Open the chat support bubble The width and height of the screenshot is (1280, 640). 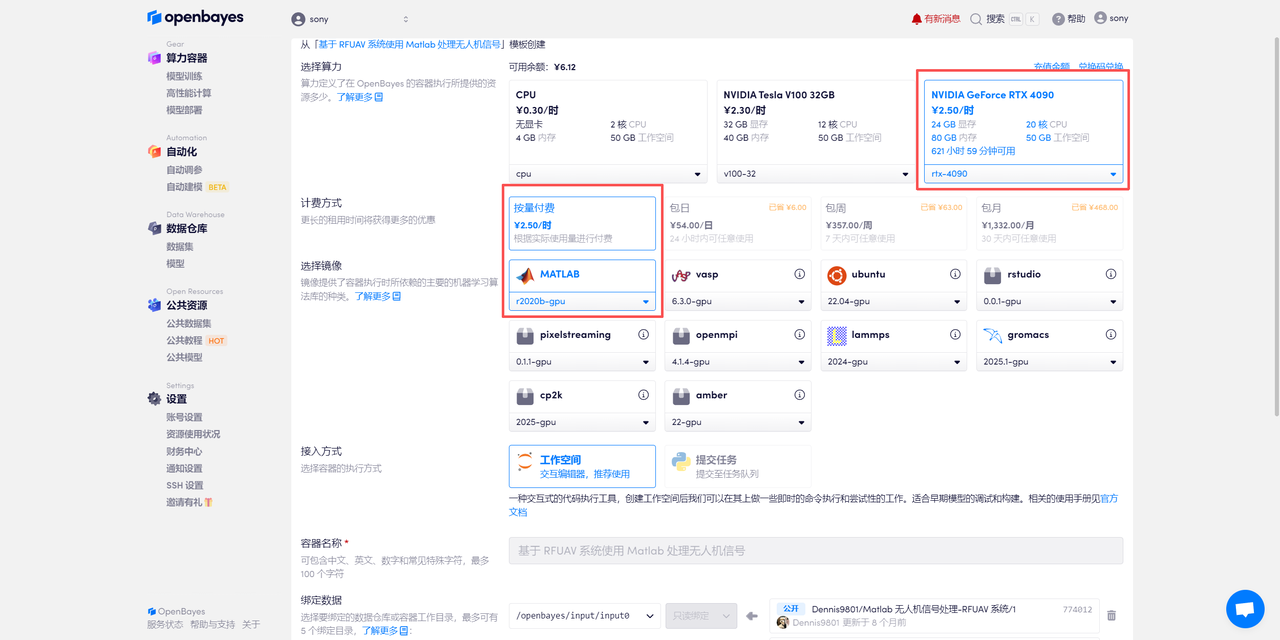point(1245,609)
